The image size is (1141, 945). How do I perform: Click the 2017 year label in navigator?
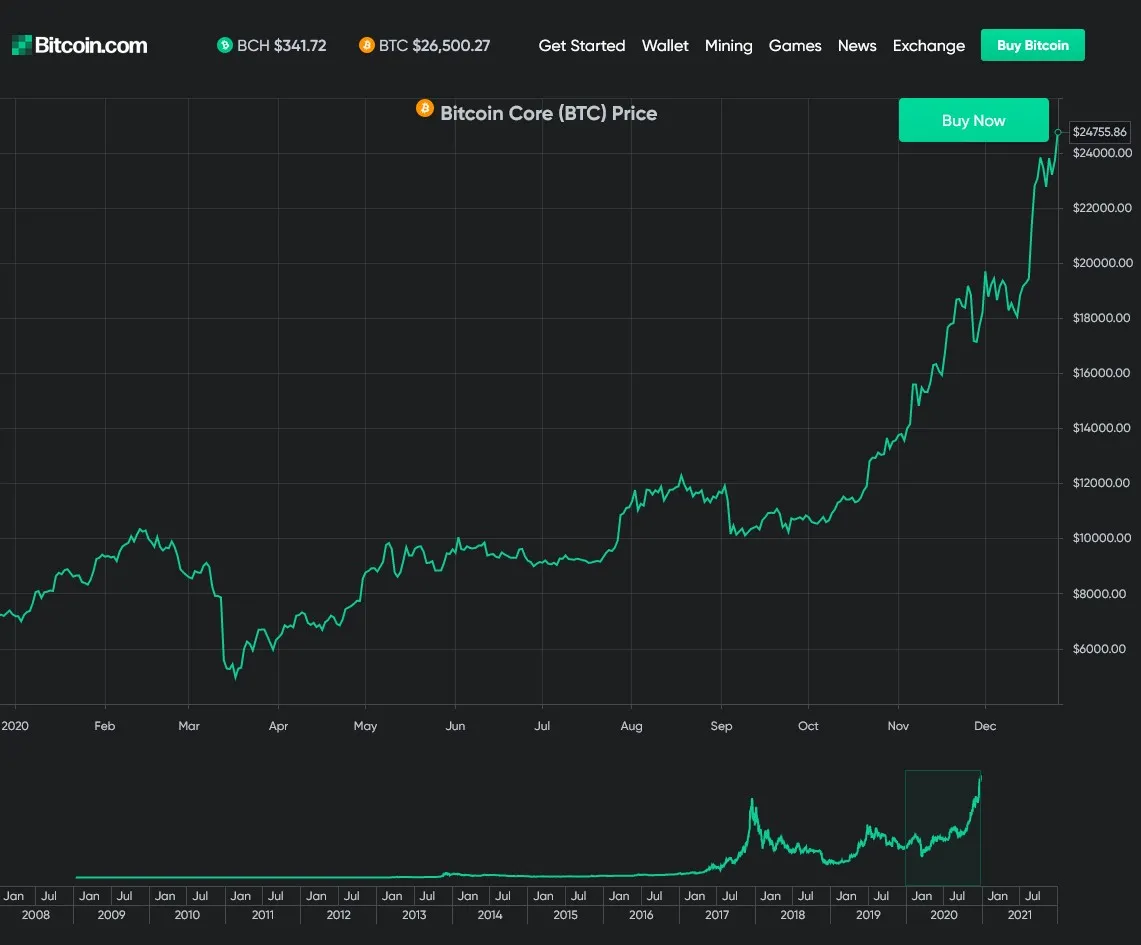pyautogui.click(x=717, y=914)
